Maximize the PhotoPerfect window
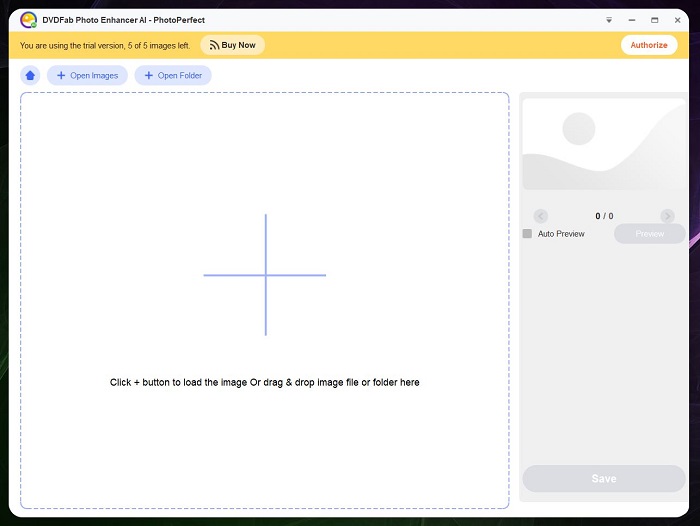Viewport: 700px width, 526px height. click(654, 20)
